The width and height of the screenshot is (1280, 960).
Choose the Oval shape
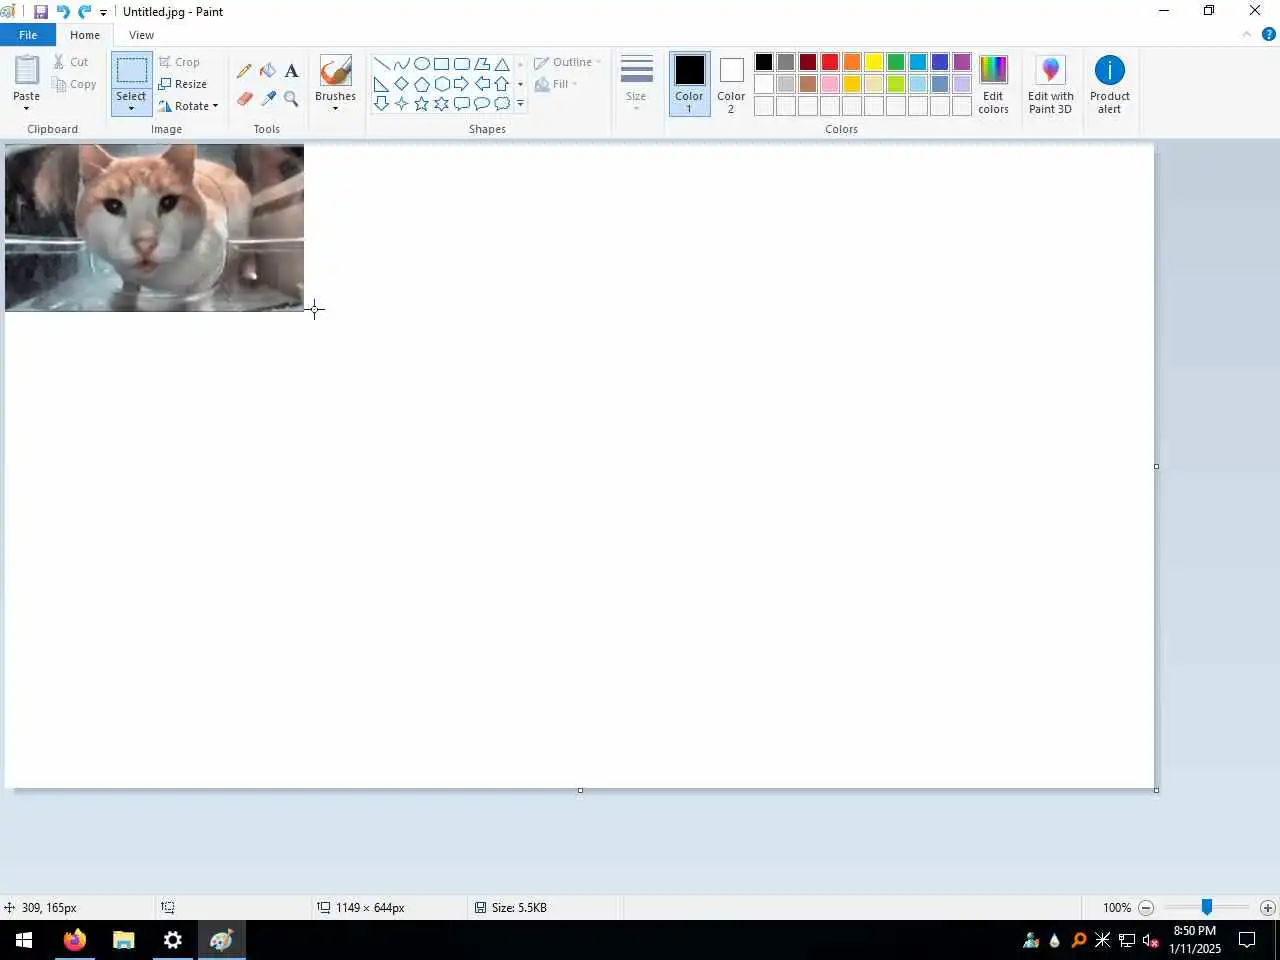(421, 64)
